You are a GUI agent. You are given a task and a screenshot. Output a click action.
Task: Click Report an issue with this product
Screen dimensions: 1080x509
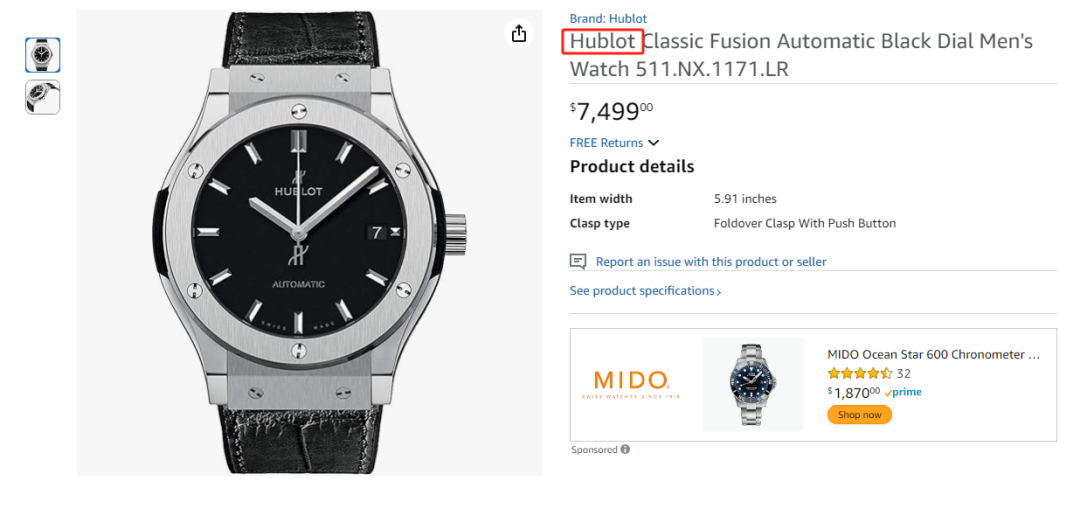[x=711, y=262]
